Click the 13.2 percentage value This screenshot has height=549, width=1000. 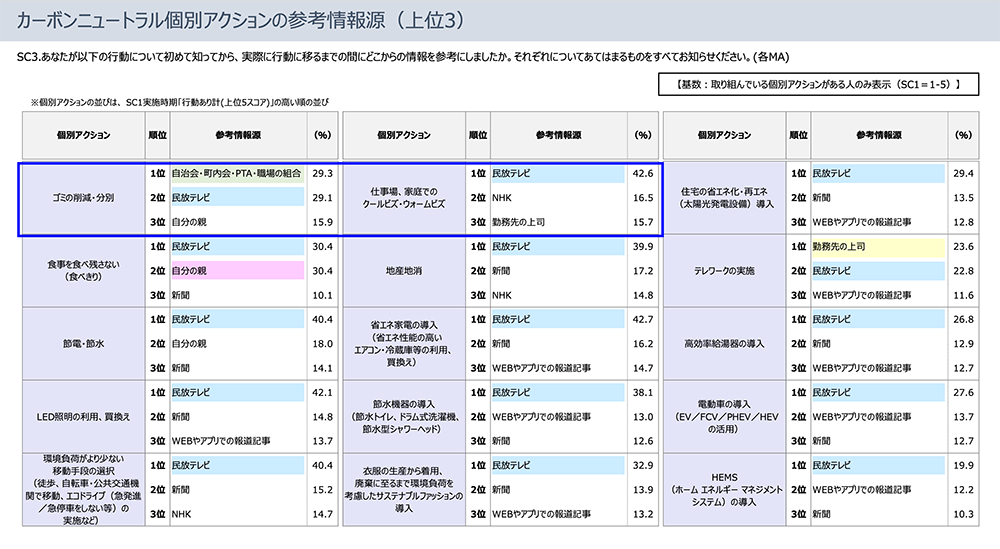click(x=643, y=514)
